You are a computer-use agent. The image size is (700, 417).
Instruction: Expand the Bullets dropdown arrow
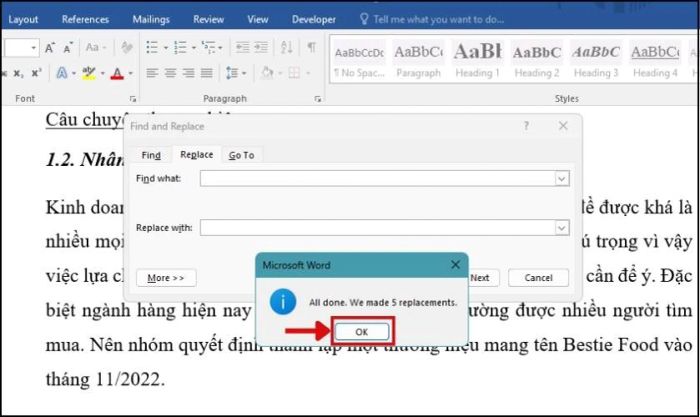[x=165, y=48]
